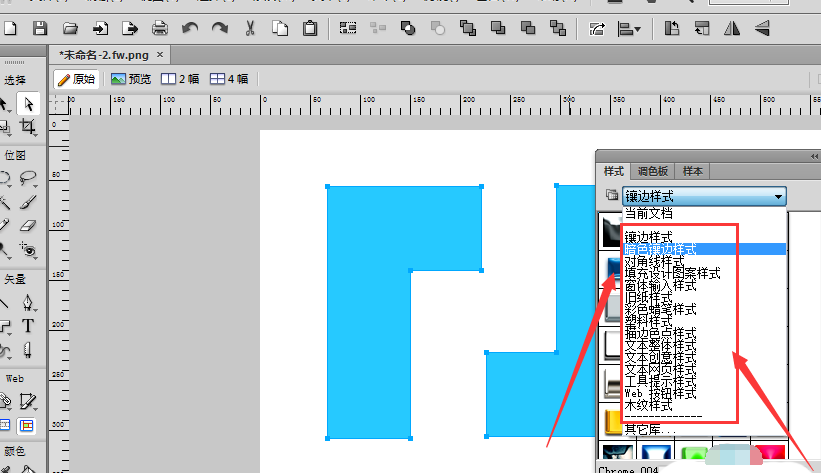Close the 未命名-2.fw.png document tab
821x473 pixels.
[x=160, y=54]
